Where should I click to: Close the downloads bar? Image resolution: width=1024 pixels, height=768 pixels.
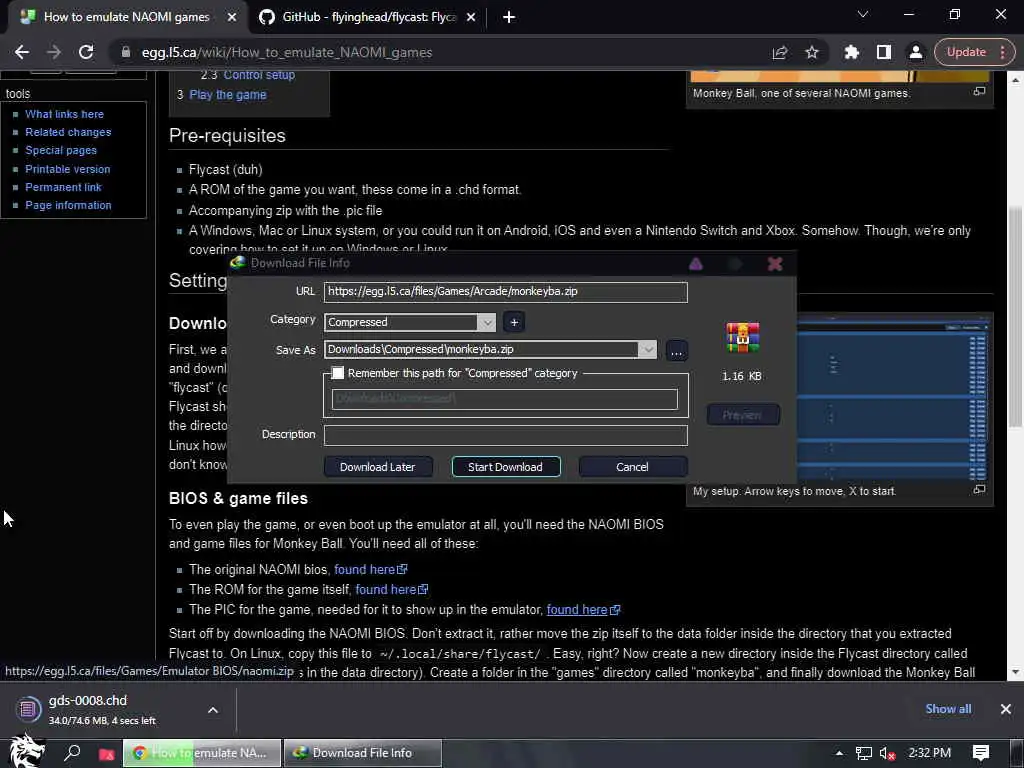(1006, 709)
